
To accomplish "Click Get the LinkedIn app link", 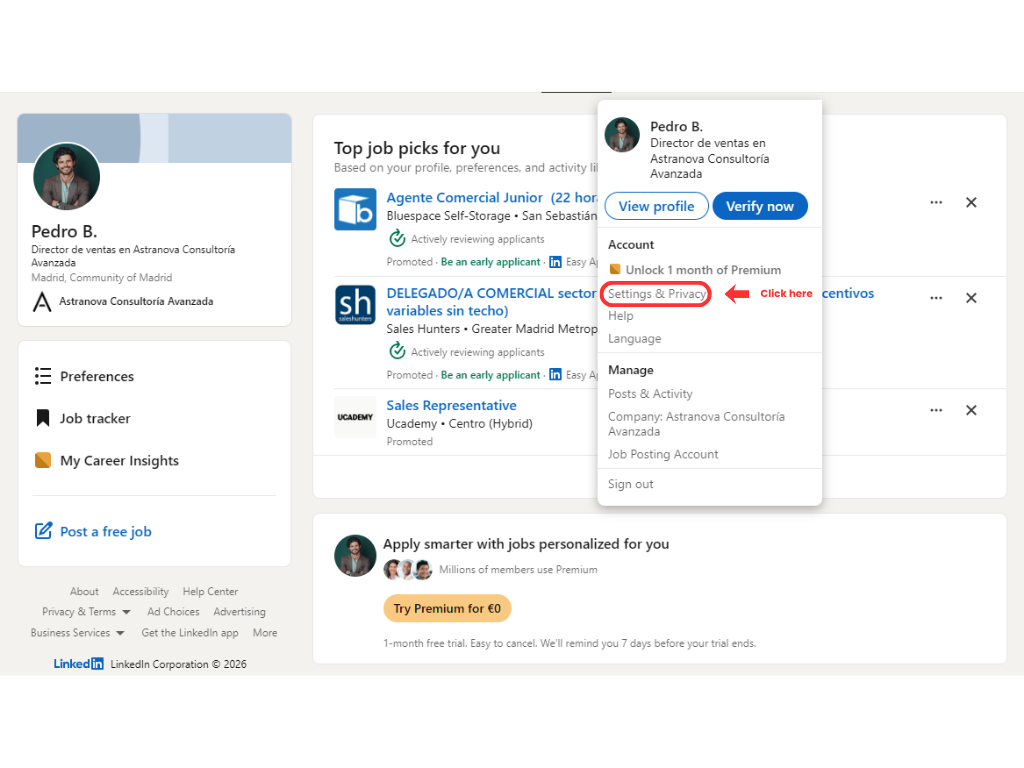I will (x=190, y=633).
